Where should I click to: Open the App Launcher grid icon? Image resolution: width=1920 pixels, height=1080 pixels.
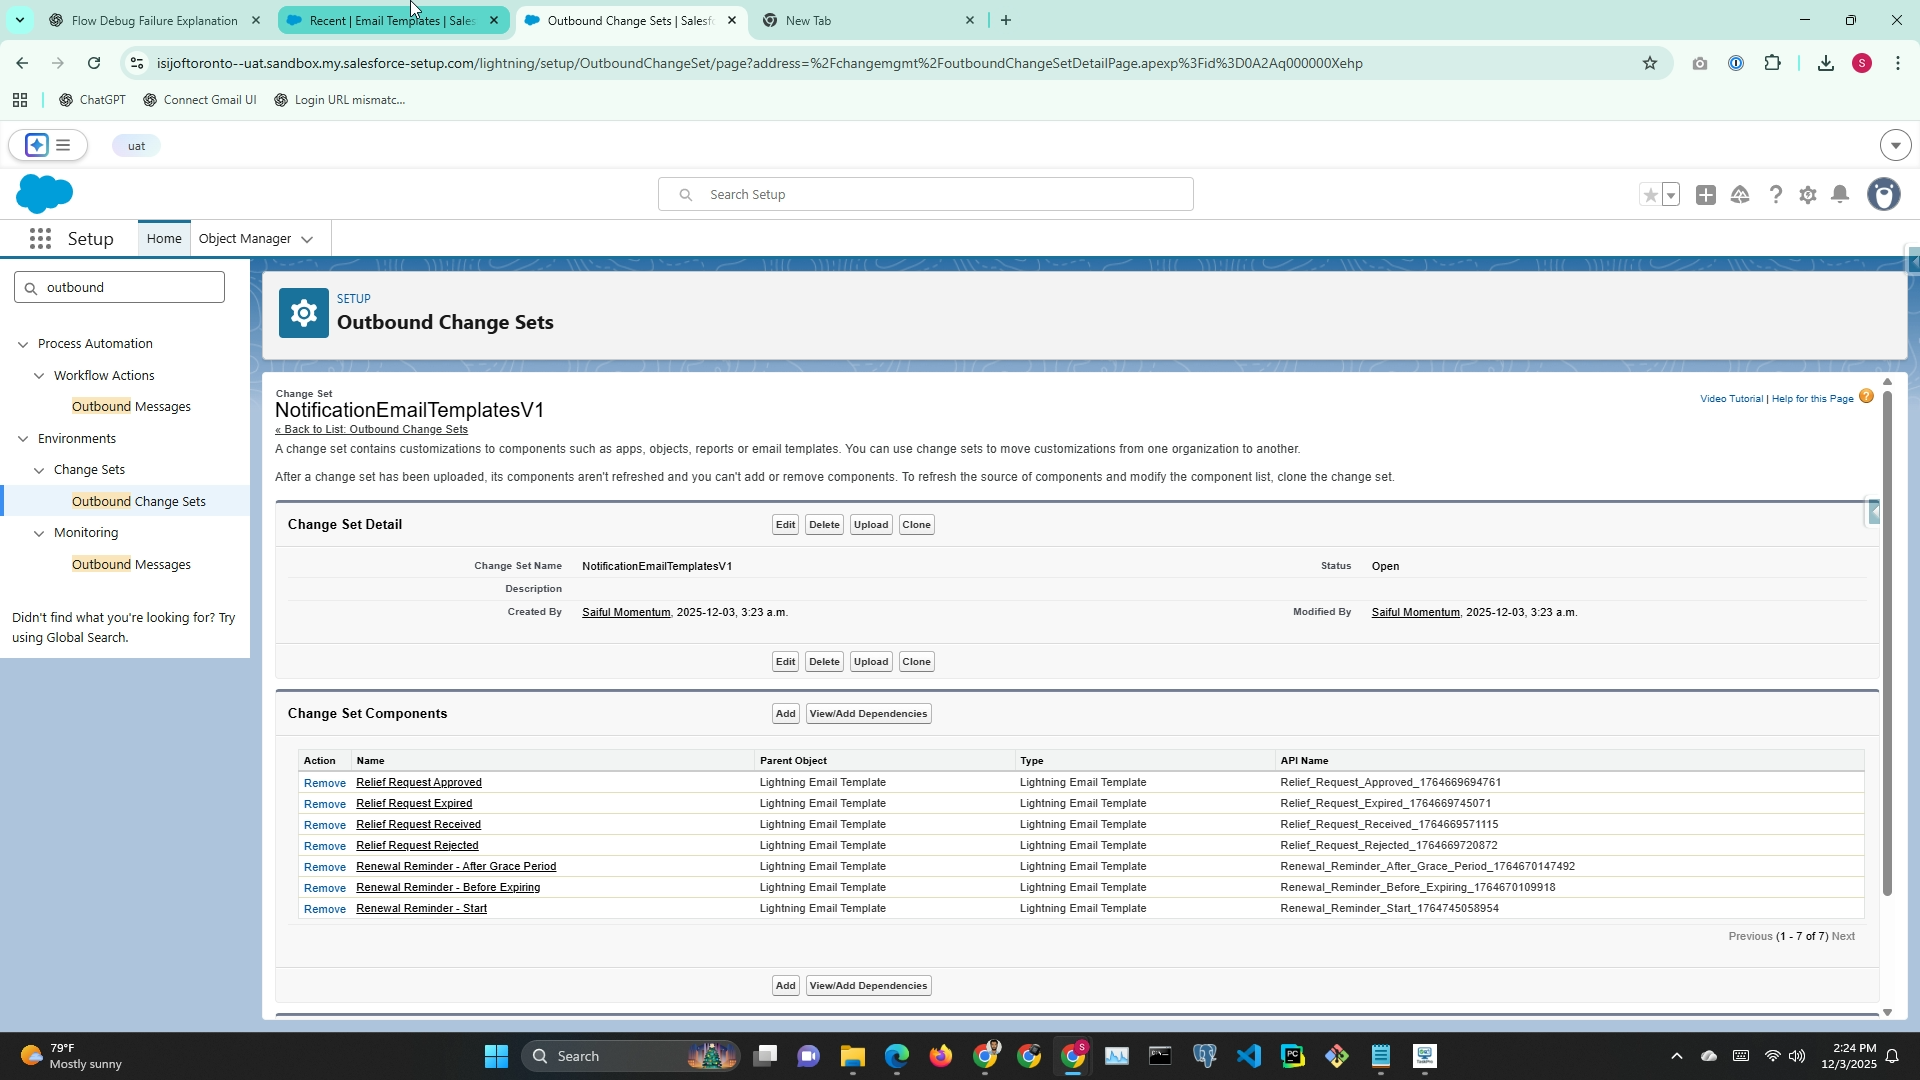40,239
